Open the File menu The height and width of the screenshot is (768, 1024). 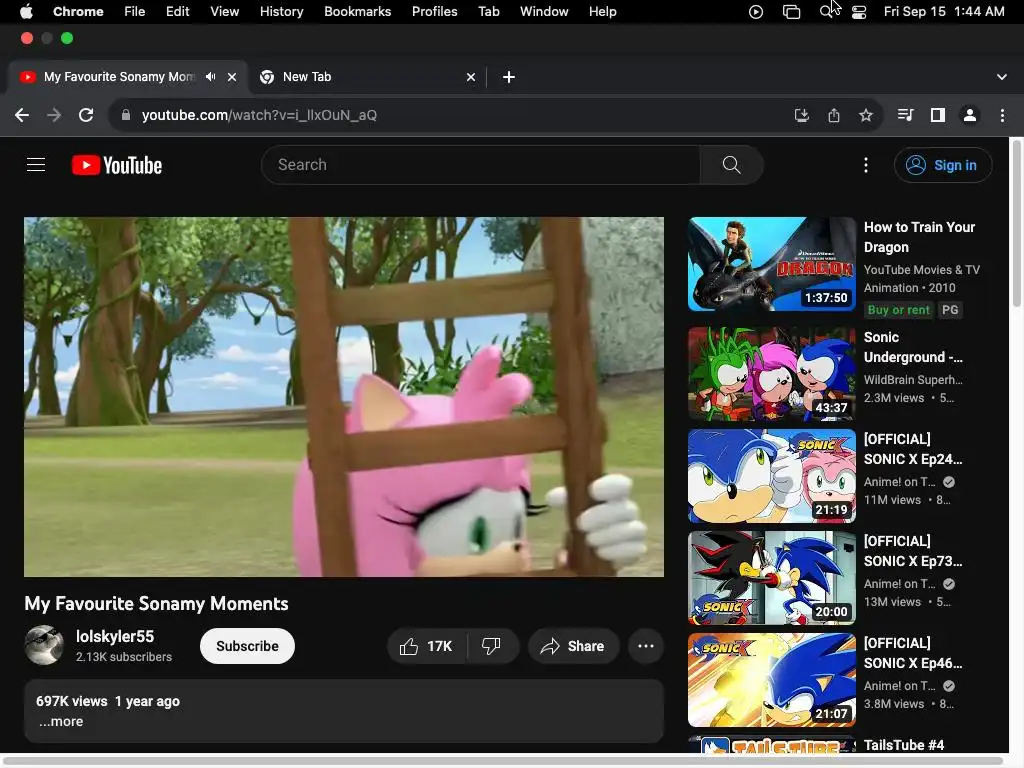135,12
